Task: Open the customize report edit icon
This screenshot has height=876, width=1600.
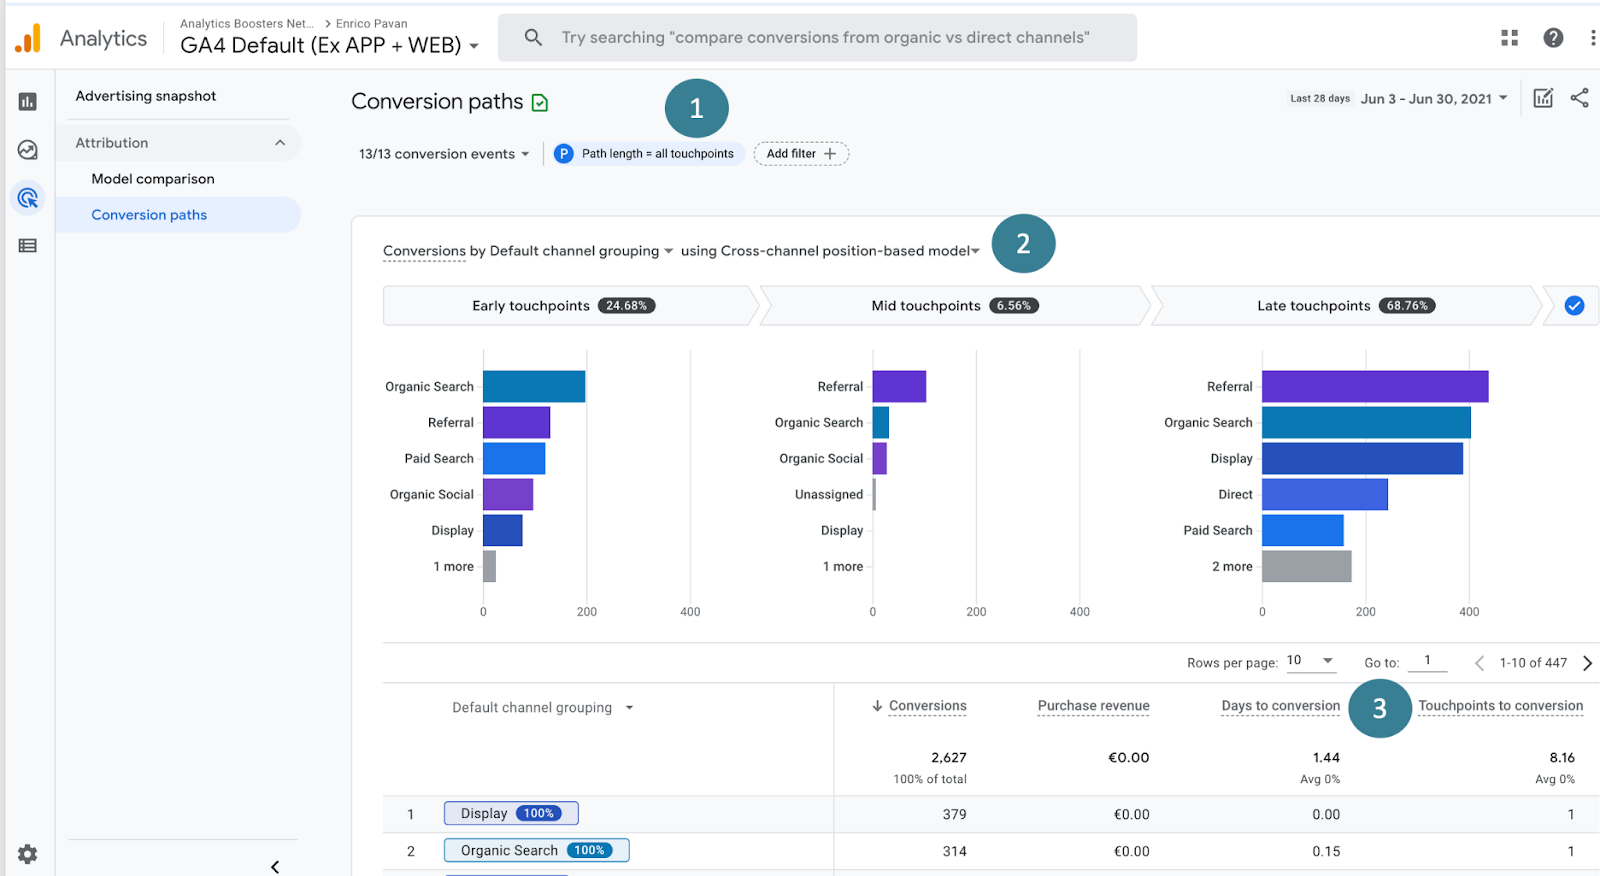Action: tap(1543, 98)
